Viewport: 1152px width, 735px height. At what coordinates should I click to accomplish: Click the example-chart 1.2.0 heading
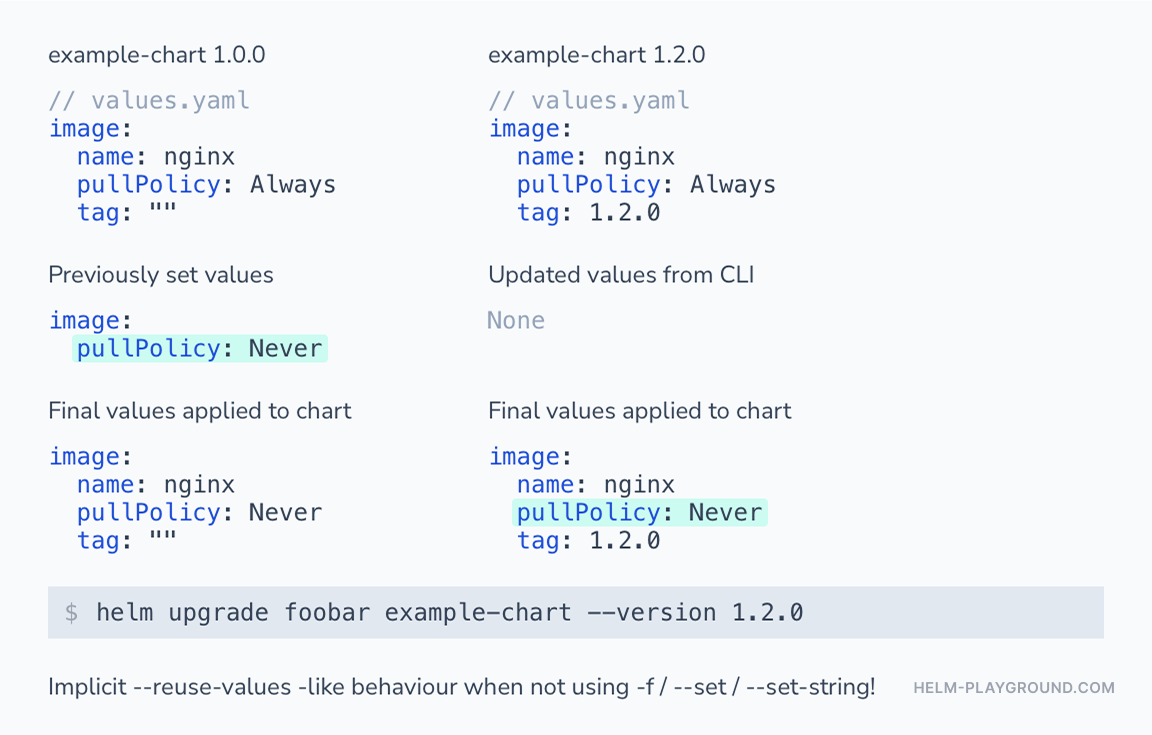coord(597,55)
